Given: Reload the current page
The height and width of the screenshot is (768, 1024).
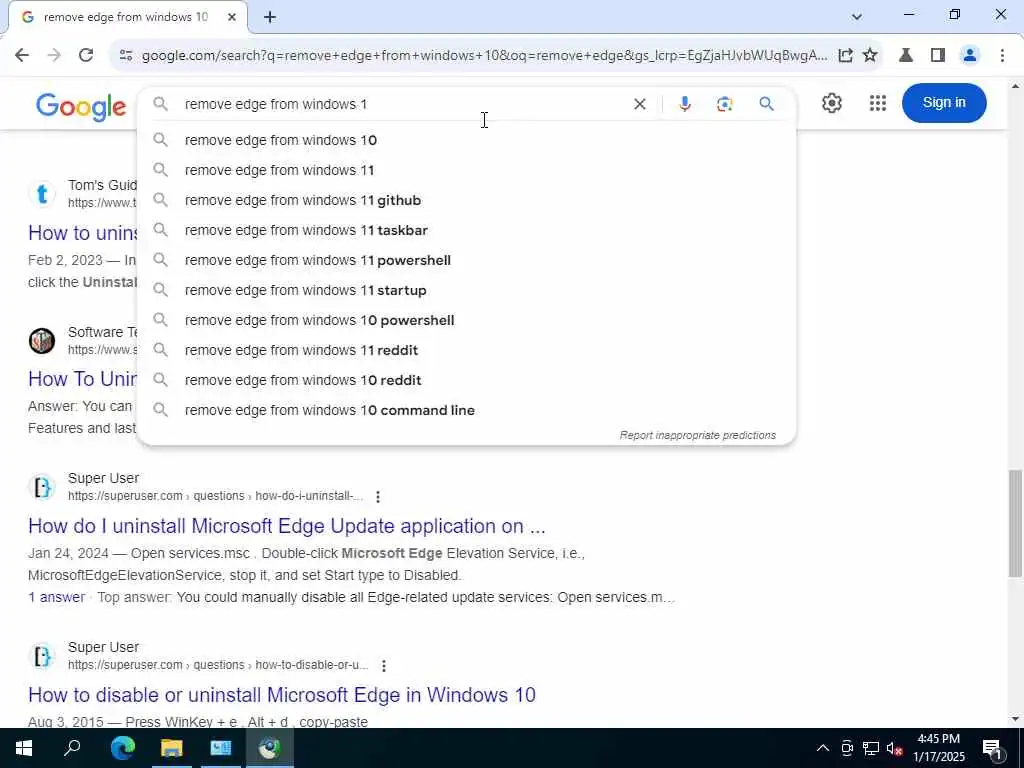Looking at the screenshot, I should [86, 56].
